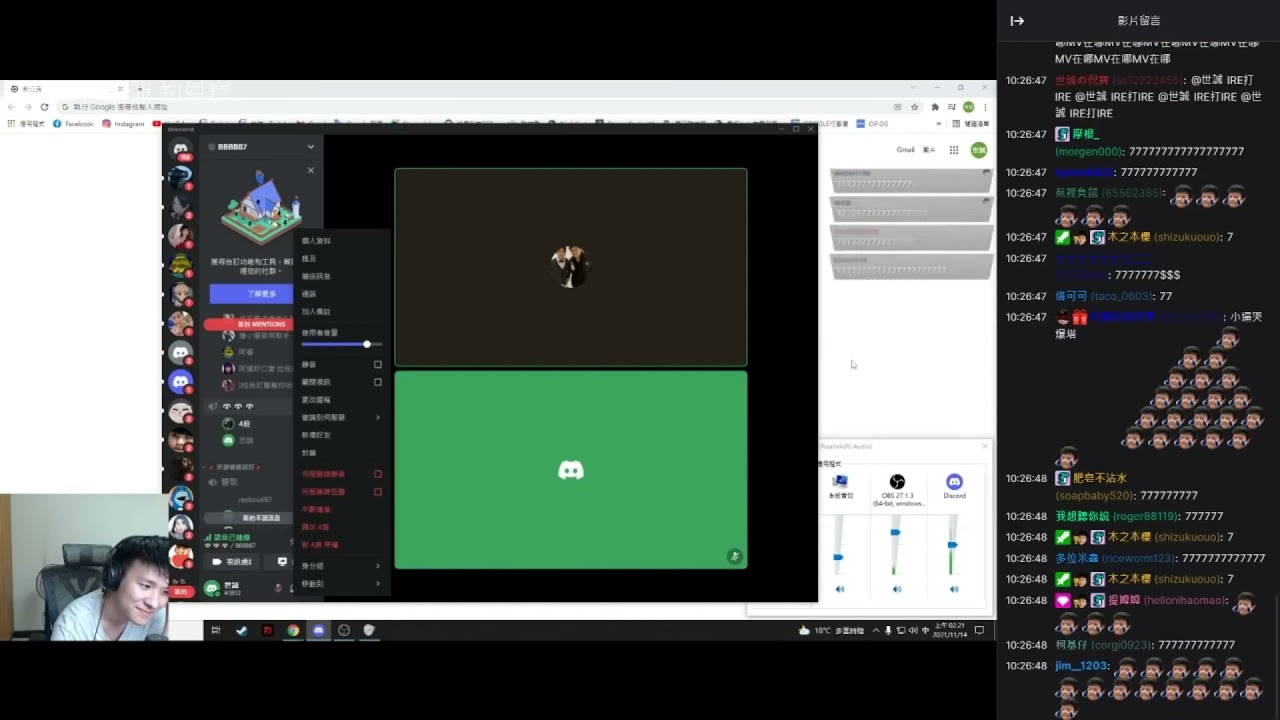Click the blue Discord-logo server icon in sidebar

(180, 381)
